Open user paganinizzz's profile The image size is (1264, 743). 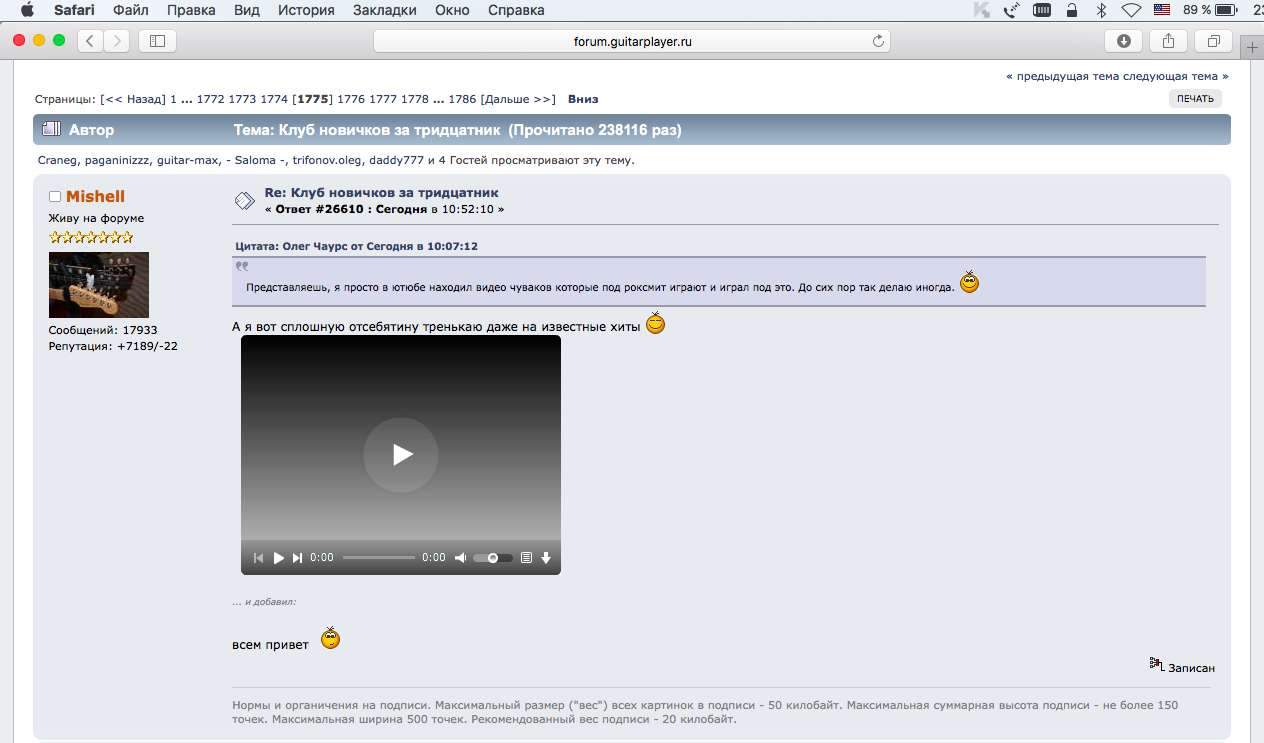click(x=115, y=160)
